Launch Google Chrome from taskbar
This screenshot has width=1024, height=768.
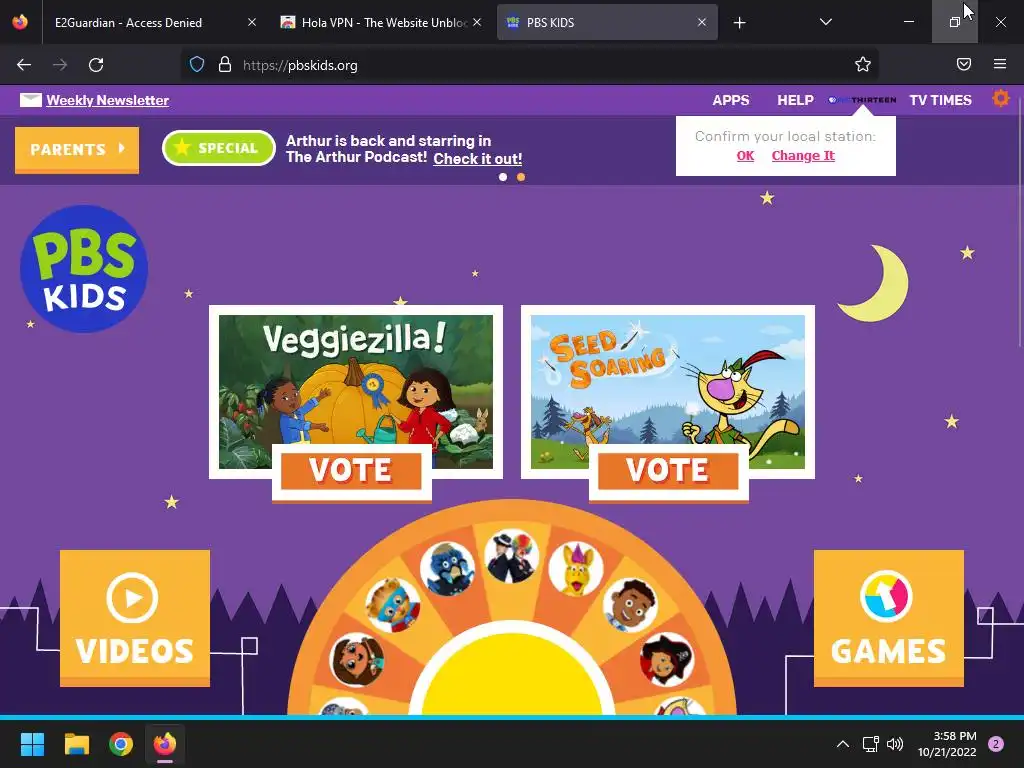click(121, 744)
